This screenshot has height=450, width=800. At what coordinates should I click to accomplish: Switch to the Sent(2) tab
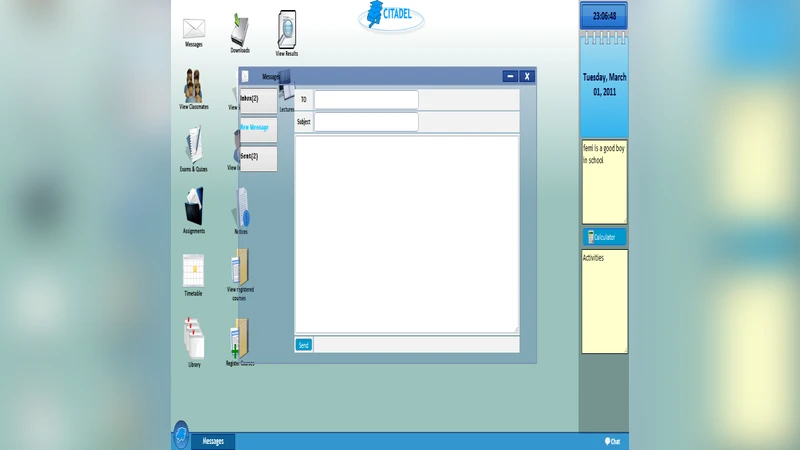point(258,157)
